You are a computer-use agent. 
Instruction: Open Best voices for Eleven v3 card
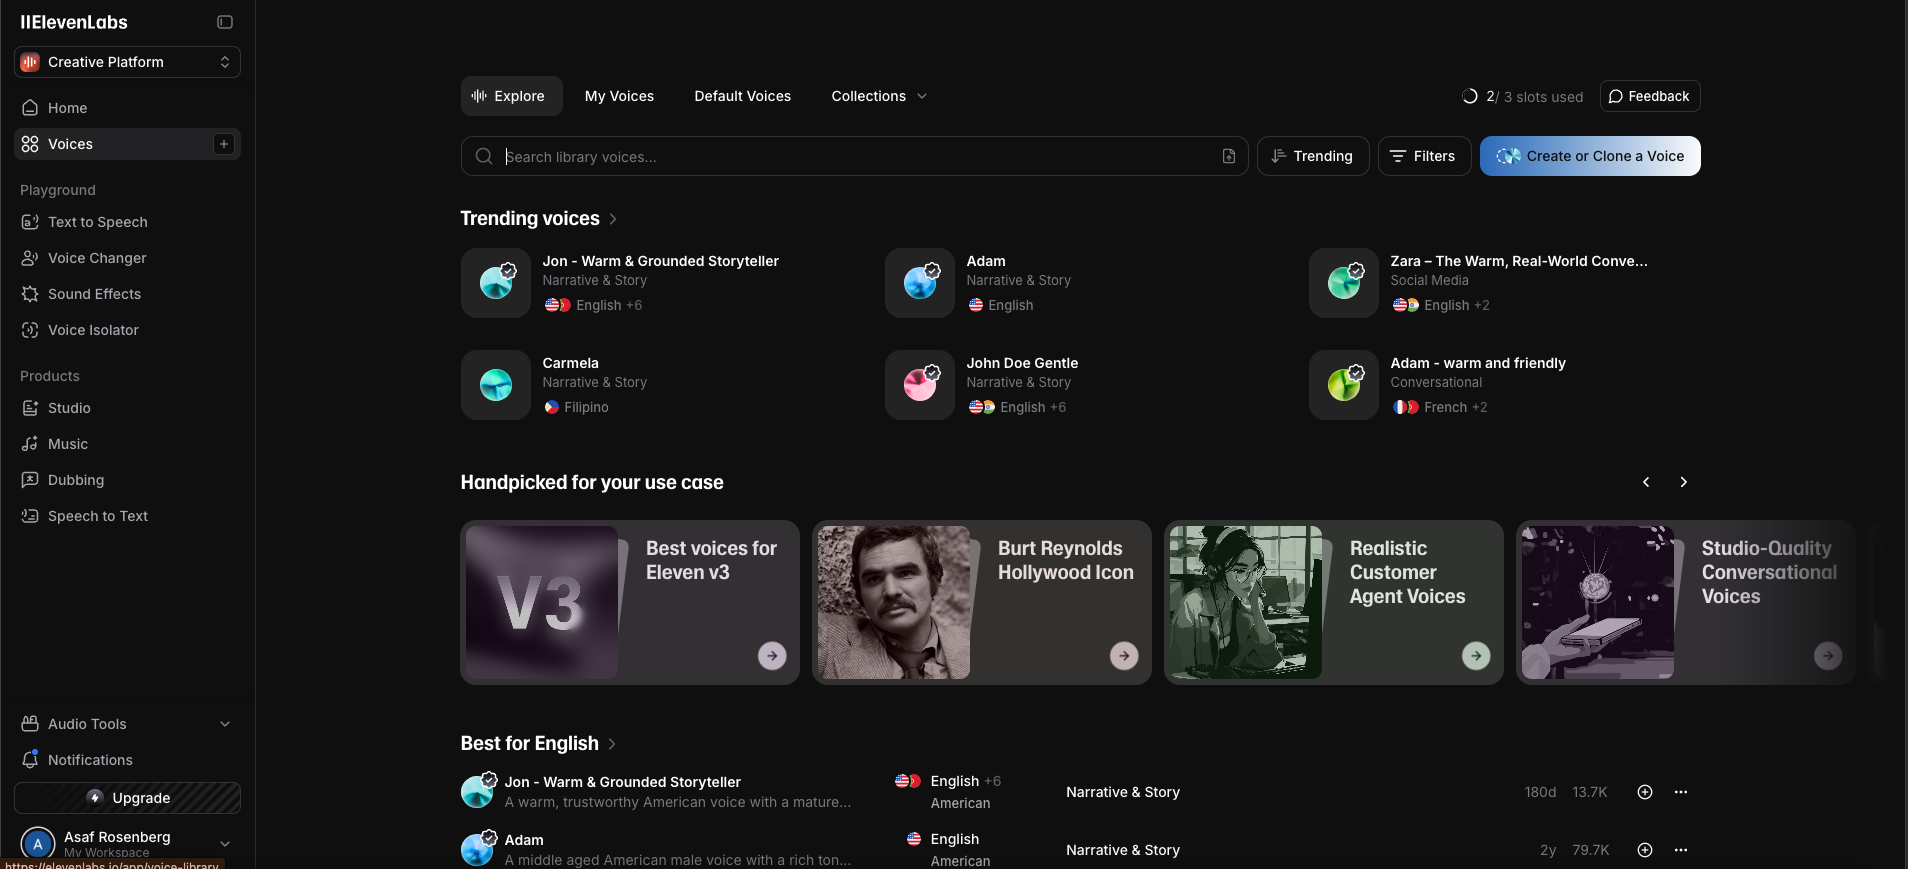pyautogui.click(x=630, y=602)
